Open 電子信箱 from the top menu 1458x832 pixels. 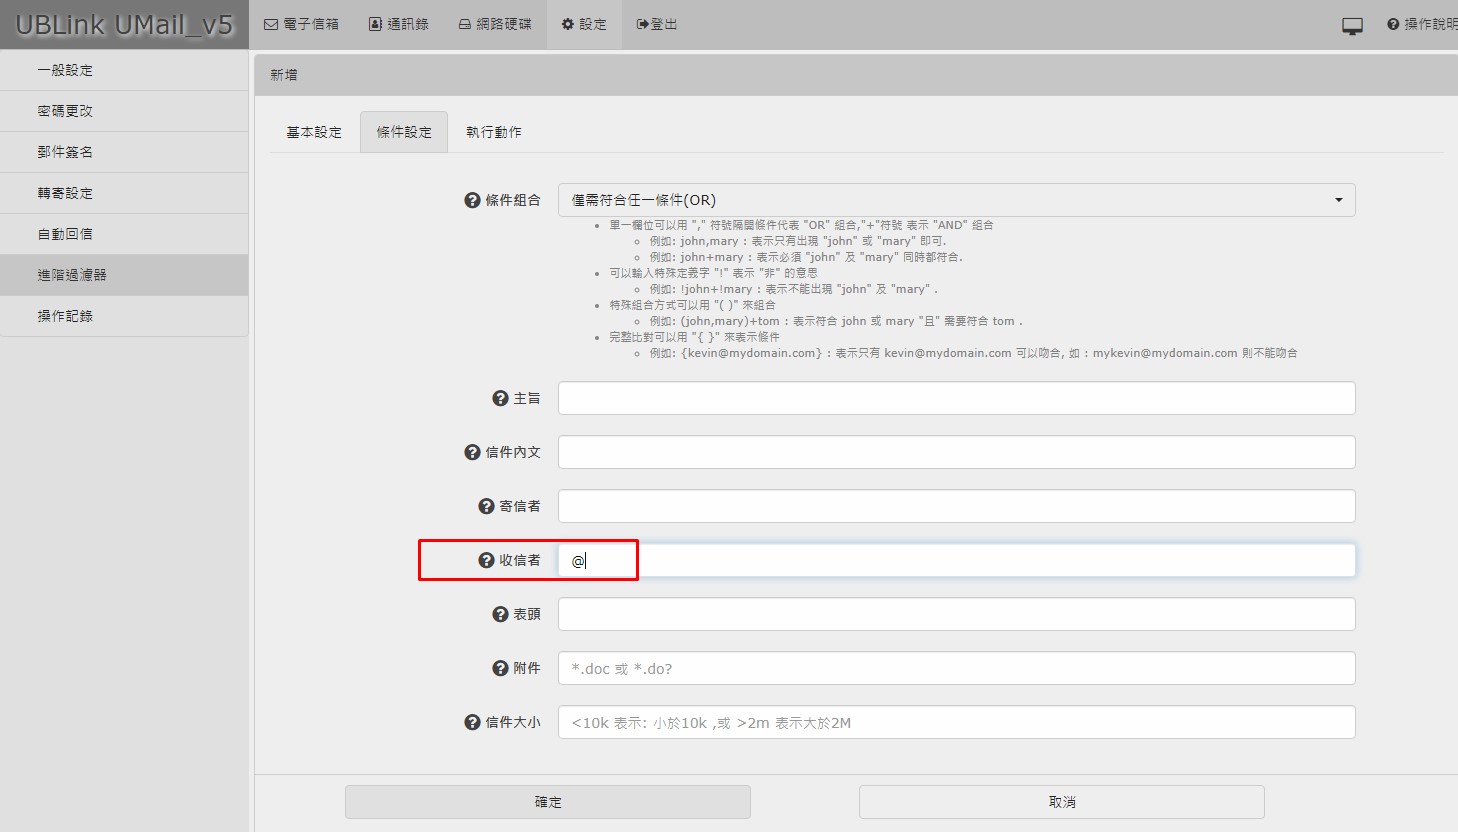302,24
